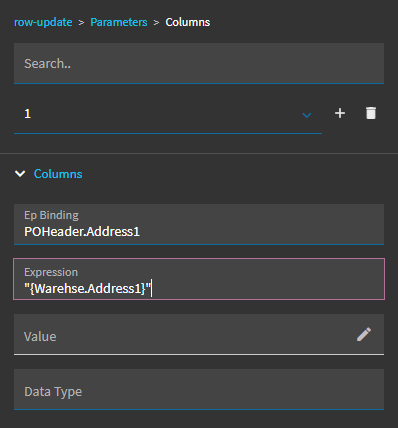Click first breadcrumb separator after row-update
The height and width of the screenshot is (428, 398).
pos(81,23)
